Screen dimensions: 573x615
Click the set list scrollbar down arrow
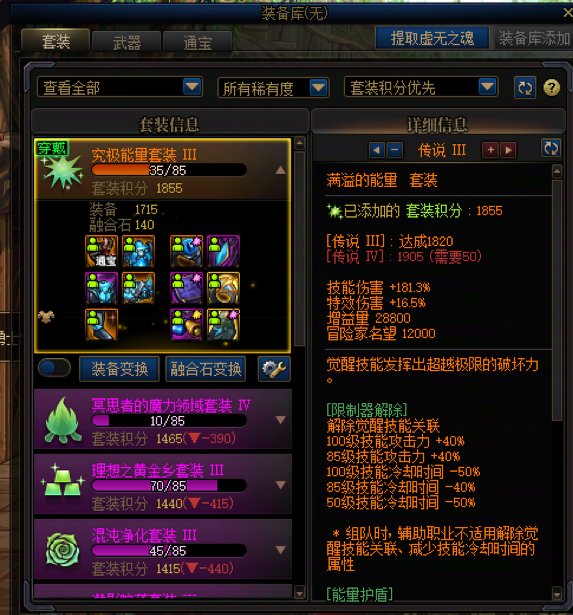[299, 591]
